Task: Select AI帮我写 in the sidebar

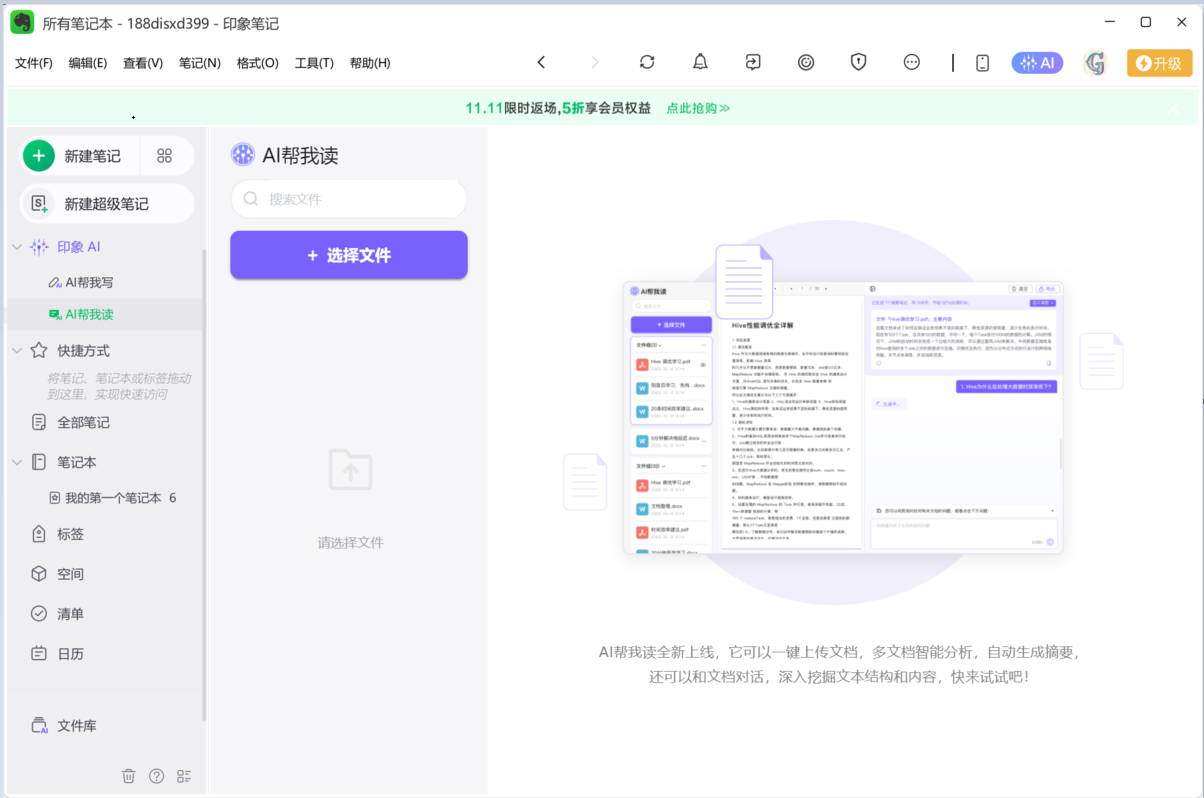Action: coord(89,283)
